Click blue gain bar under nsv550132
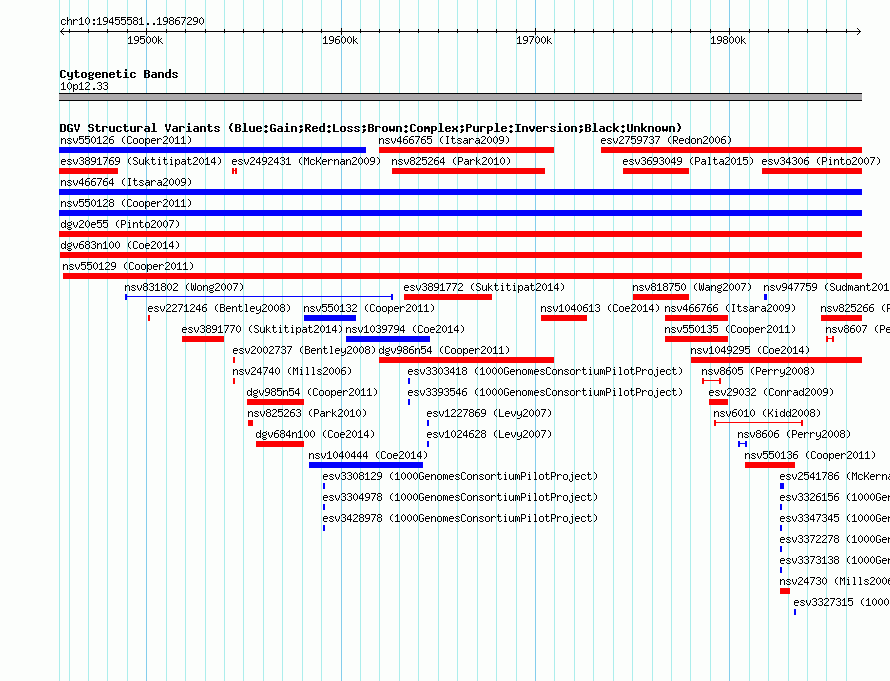This screenshot has height=681, width=890. coord(330,318)
